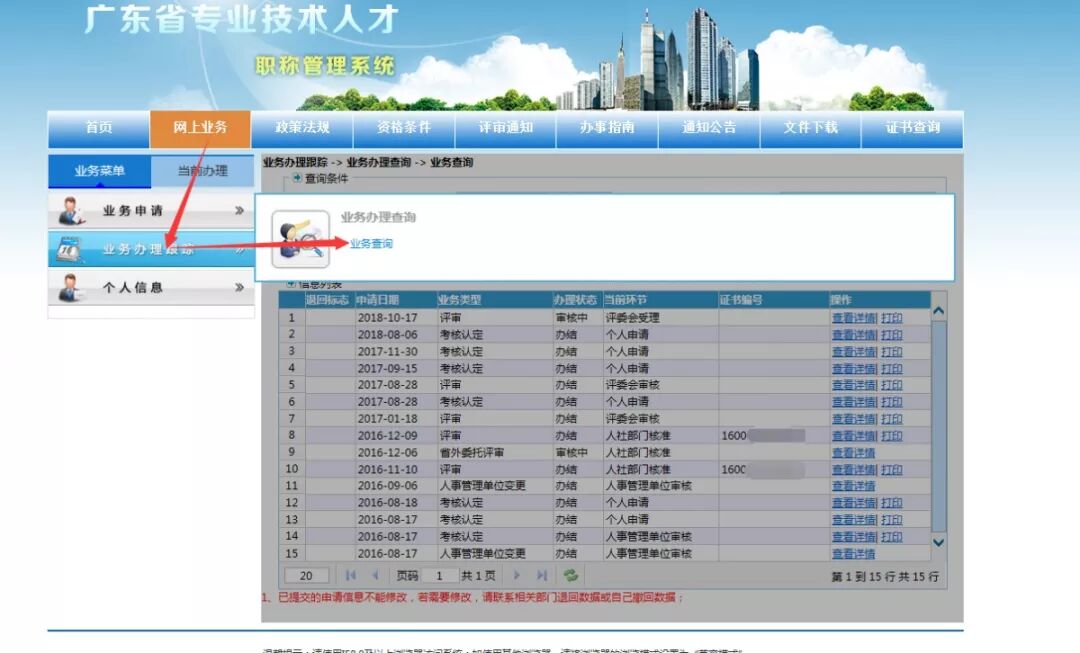Collapse the 信息列表 section
Screen dimensions: 1080x653
290,284
